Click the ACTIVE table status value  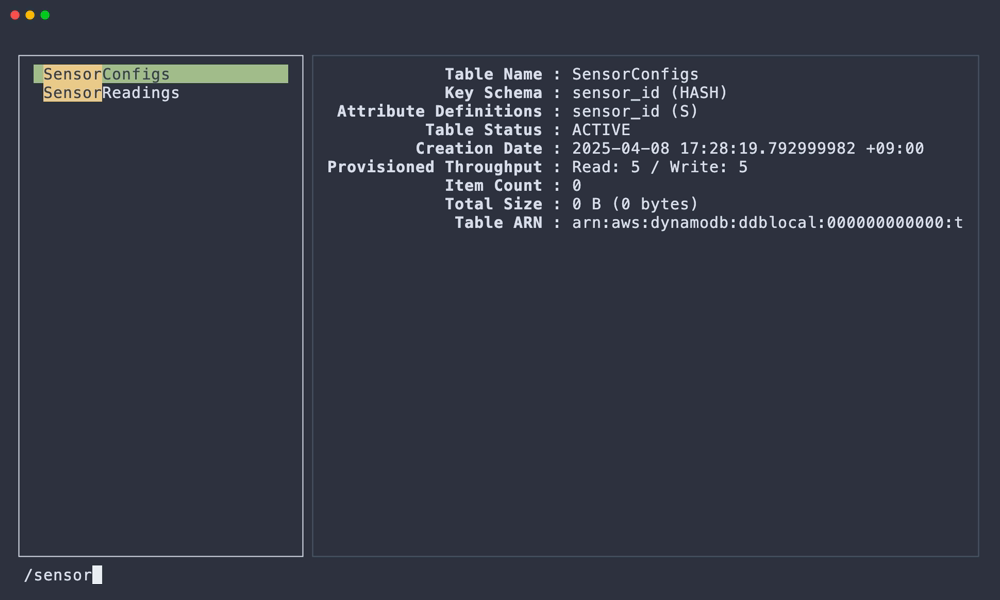click(601, 130)
